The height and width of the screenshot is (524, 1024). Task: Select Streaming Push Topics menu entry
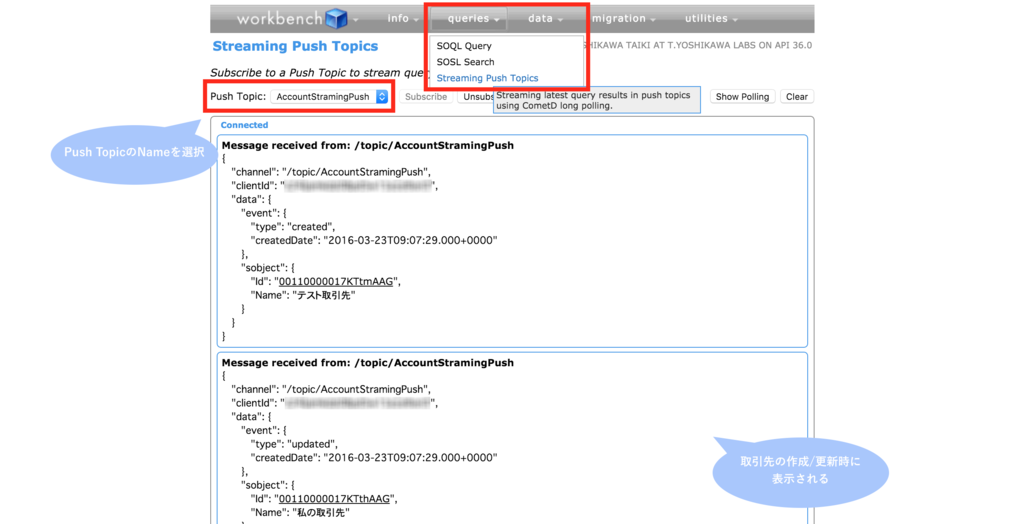point(487,78)
